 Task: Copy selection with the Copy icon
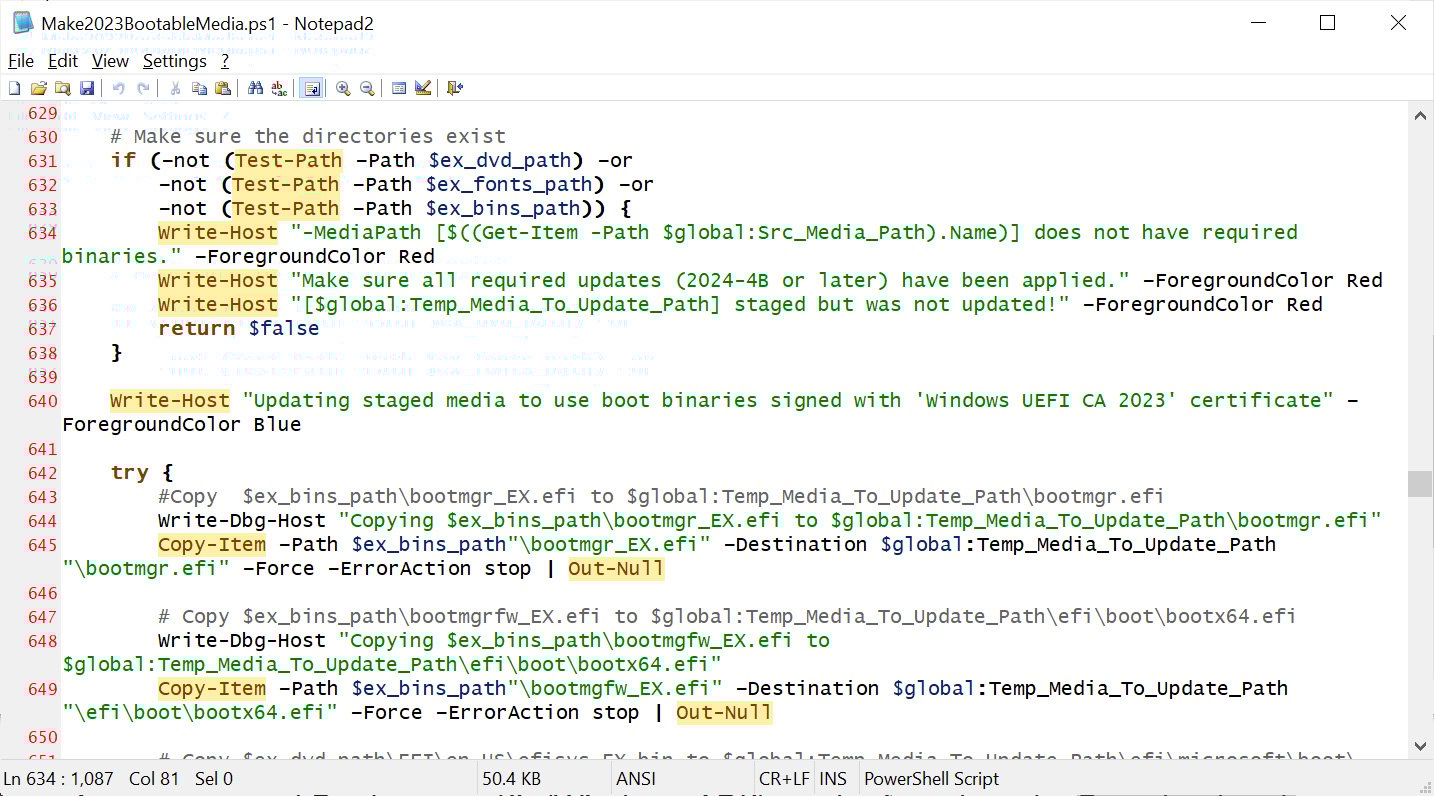pyautogui.click(x=199, y=88)
